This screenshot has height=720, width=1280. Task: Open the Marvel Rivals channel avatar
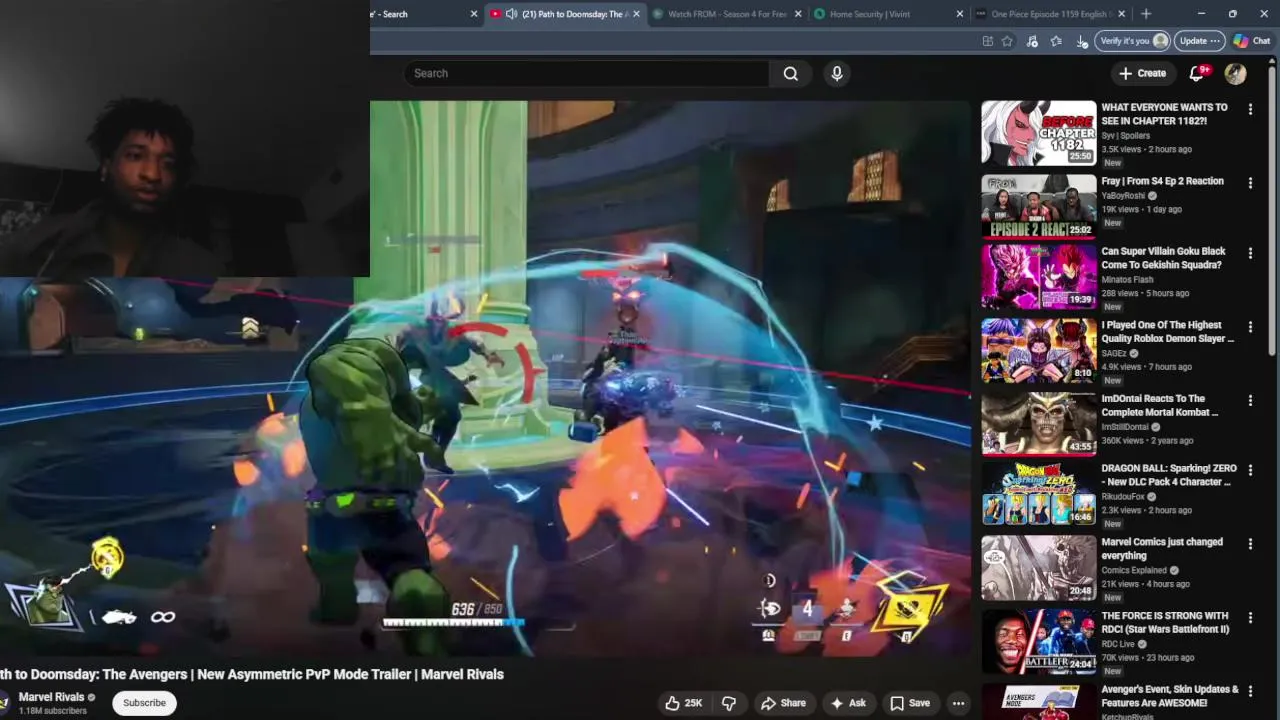pos(5,702)
